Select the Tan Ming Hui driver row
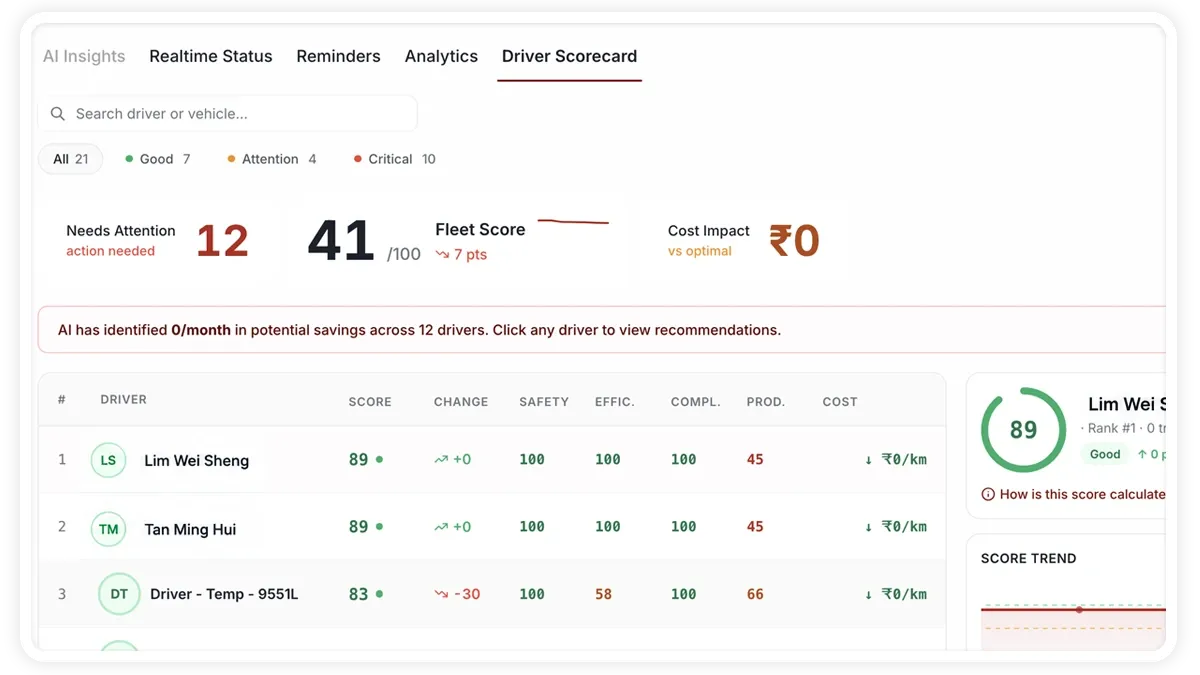The height and width of the screenshot is (675, 1200). tap(492, 528)
